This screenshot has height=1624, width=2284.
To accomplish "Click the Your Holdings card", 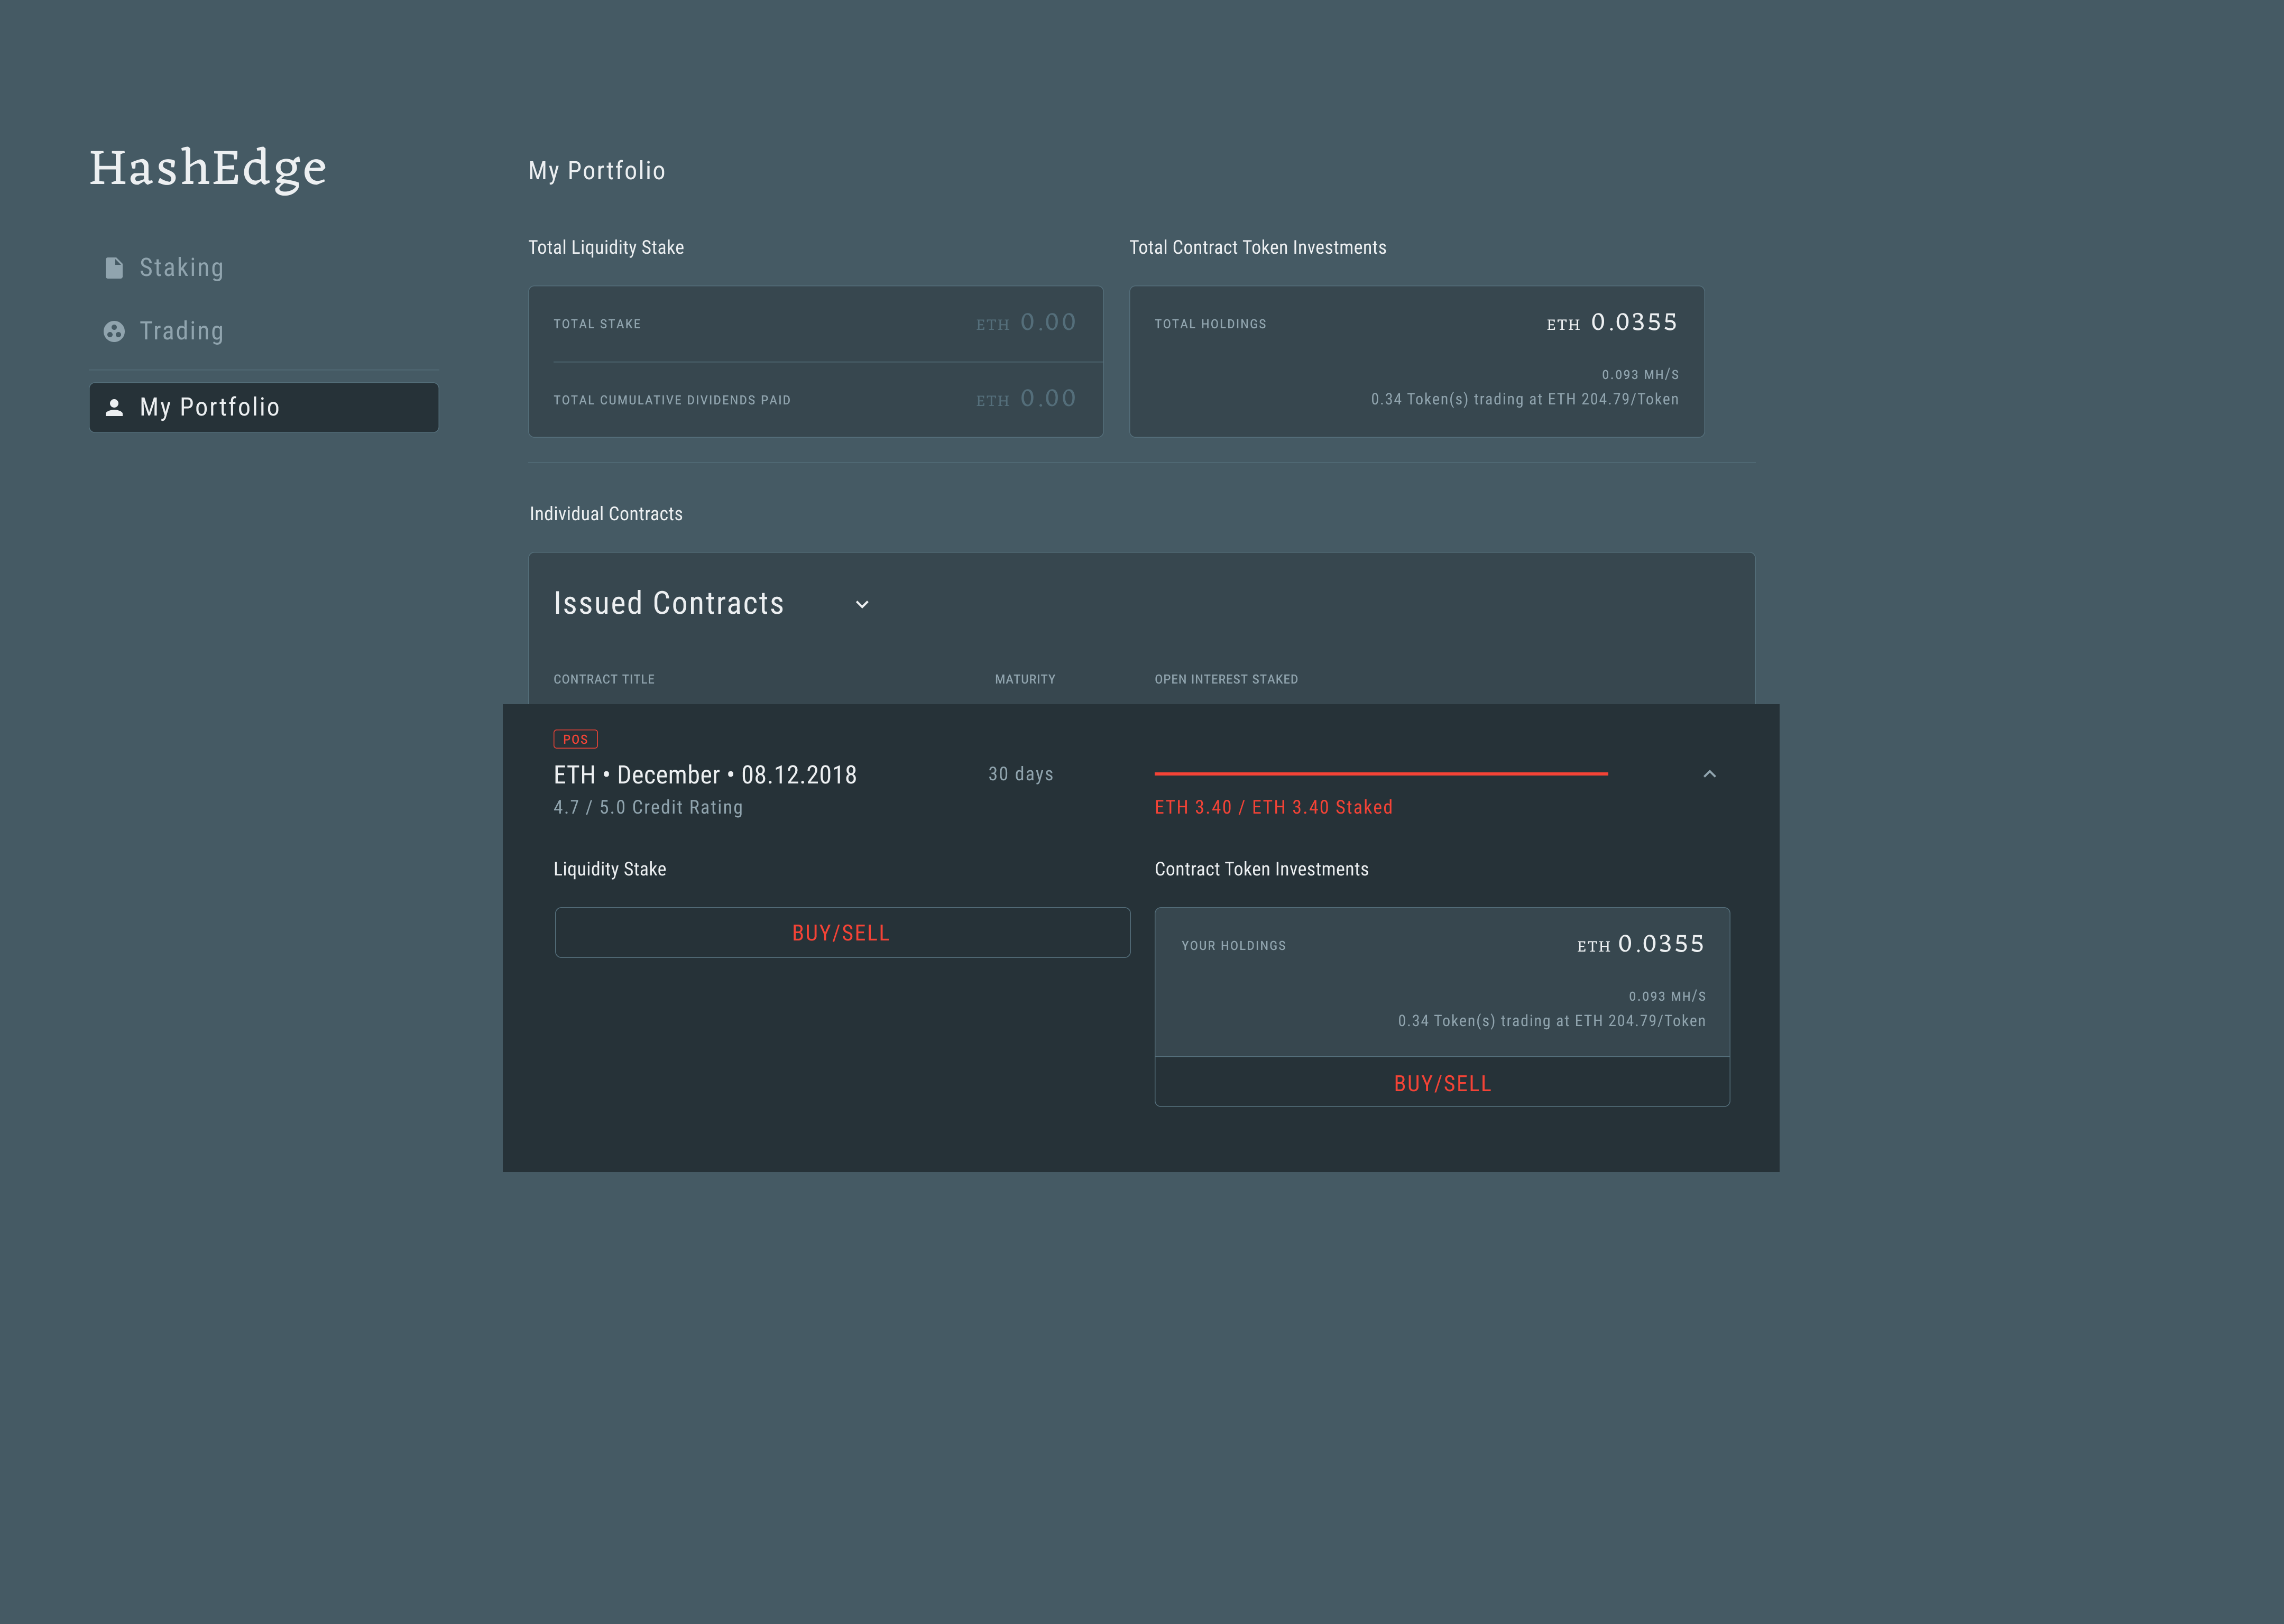I will point(1441,981).
